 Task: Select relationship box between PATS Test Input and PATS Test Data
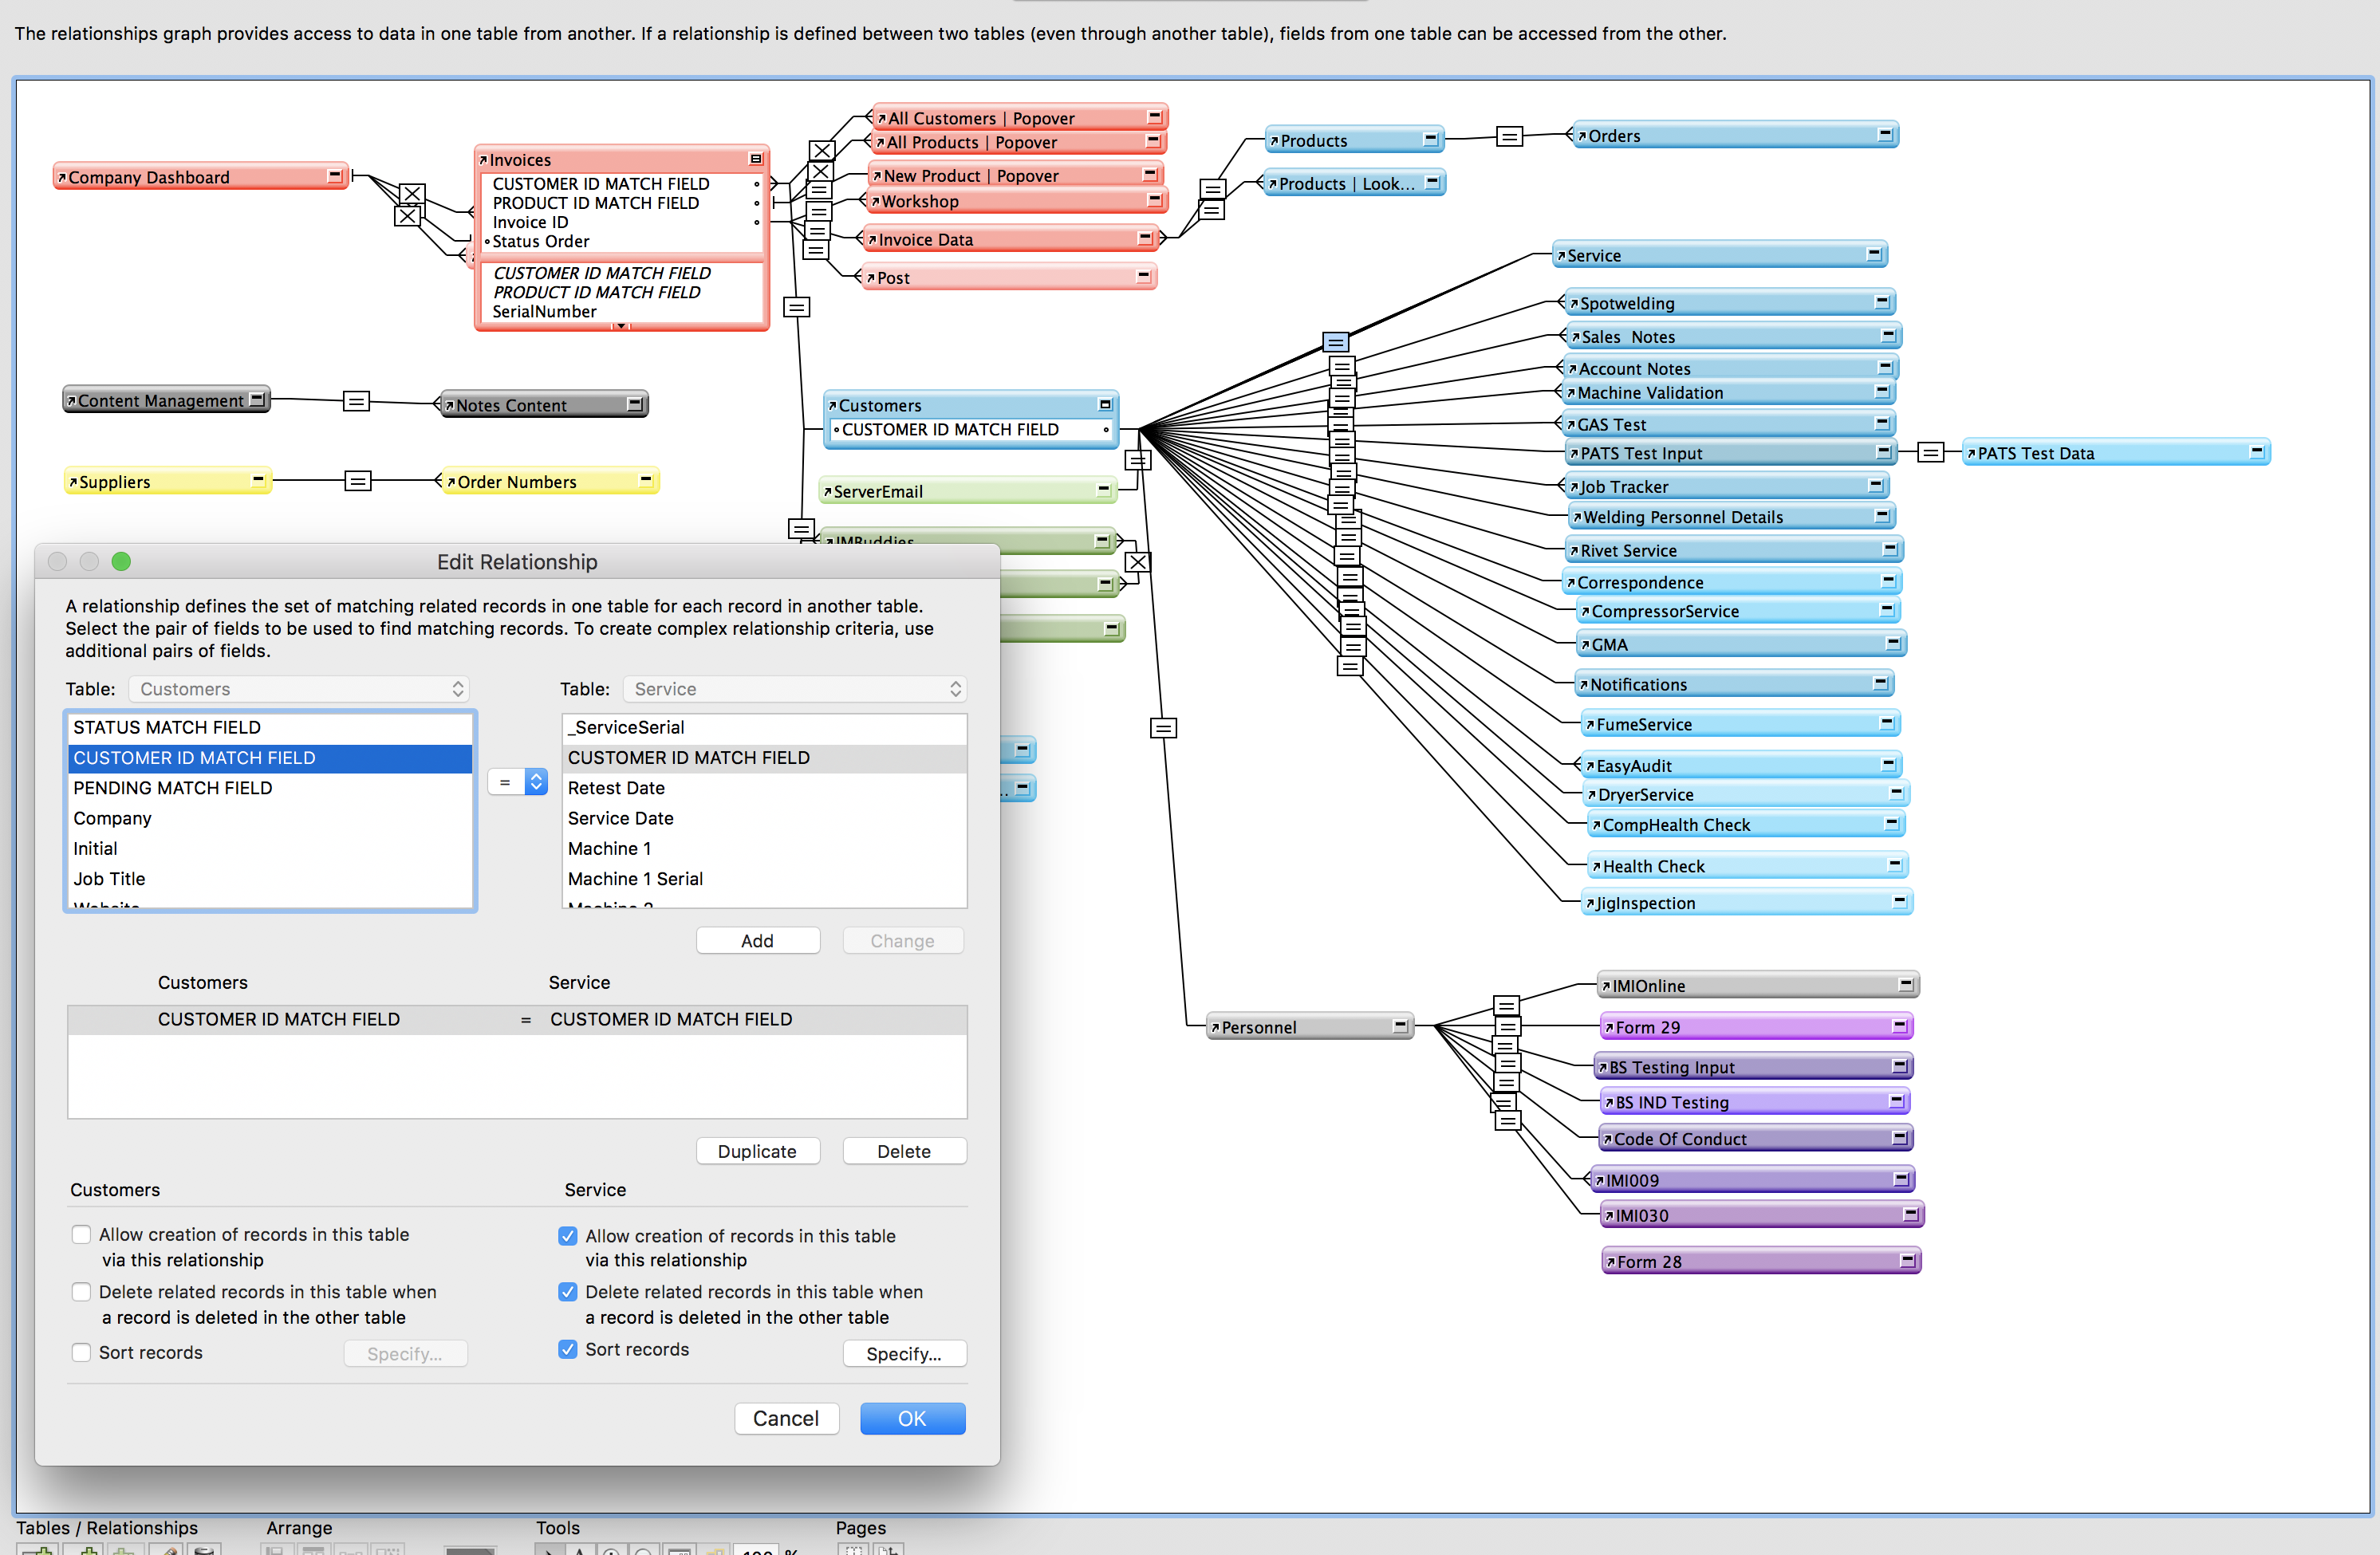tap(1930, 453)
